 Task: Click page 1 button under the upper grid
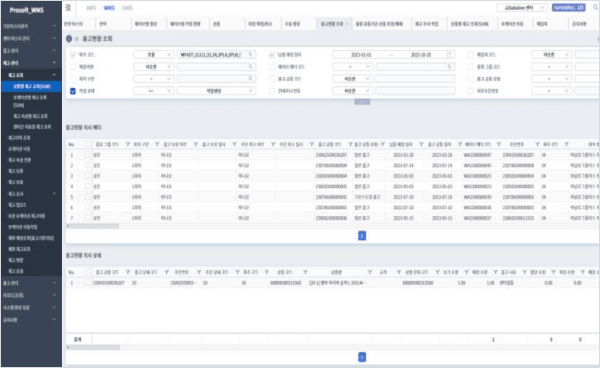click(362, 236)
